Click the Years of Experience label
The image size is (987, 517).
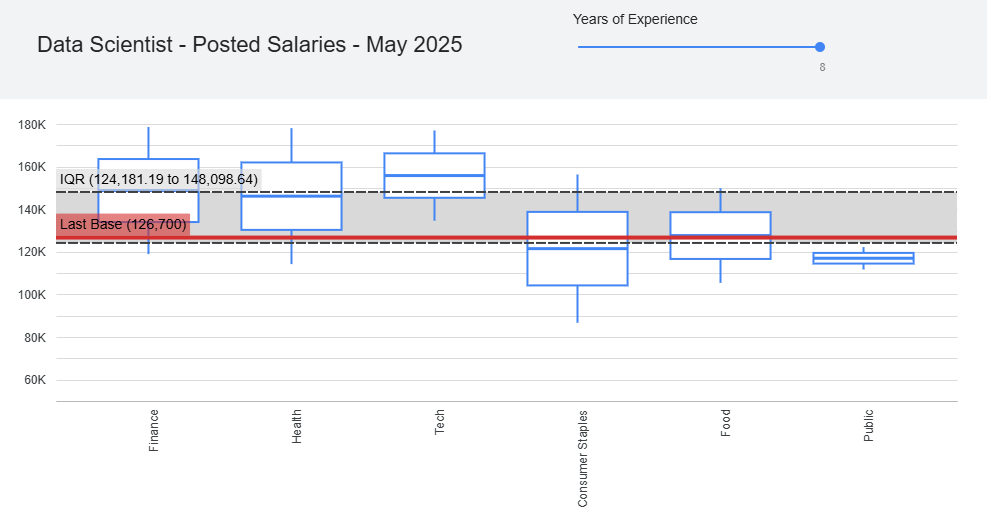click(x=635, y=20)
